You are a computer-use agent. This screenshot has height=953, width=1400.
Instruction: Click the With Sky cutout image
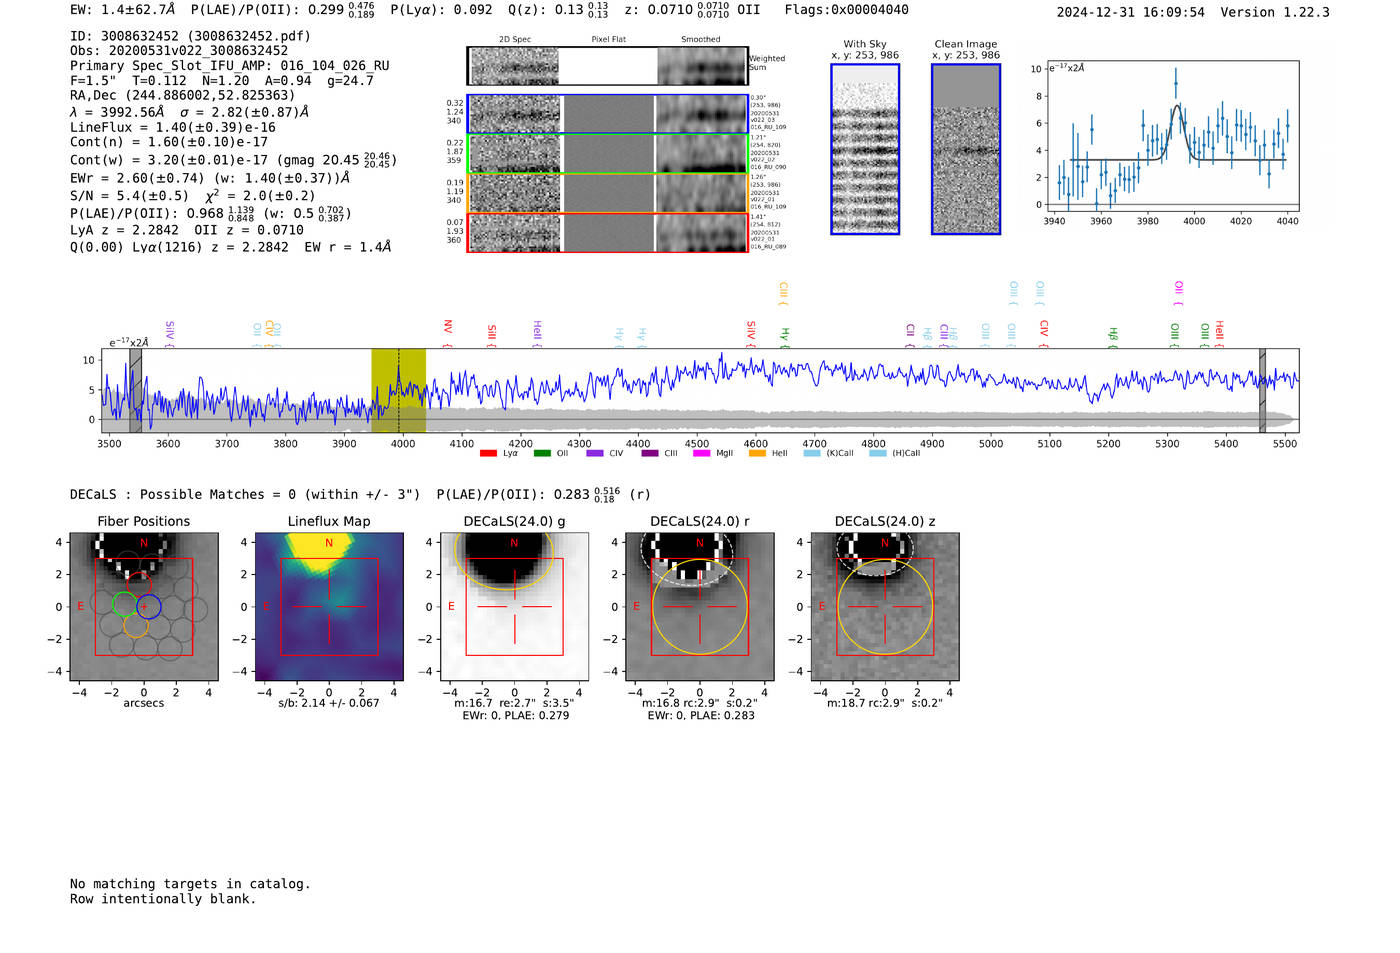click(x=865, y=149)
